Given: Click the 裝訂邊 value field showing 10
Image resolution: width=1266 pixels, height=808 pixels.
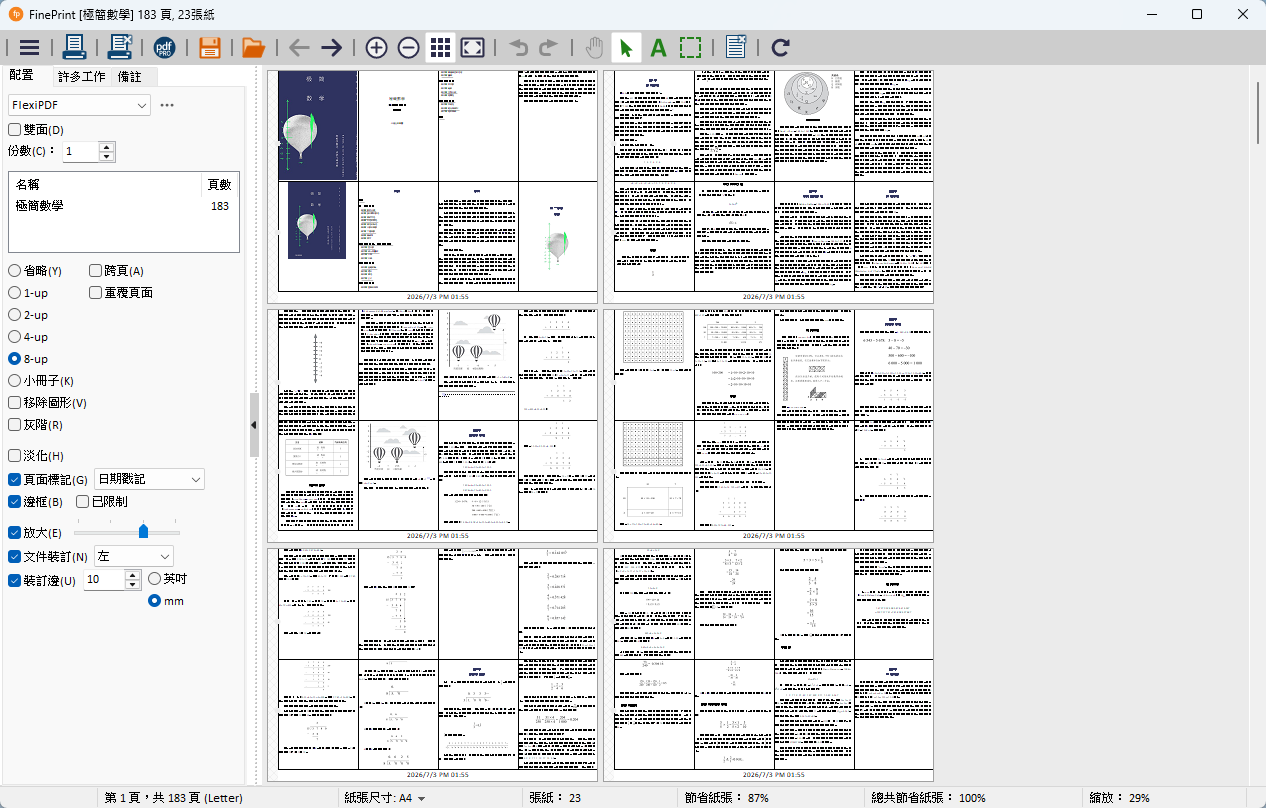Looking at the screenshot, I should pos(105,580).
